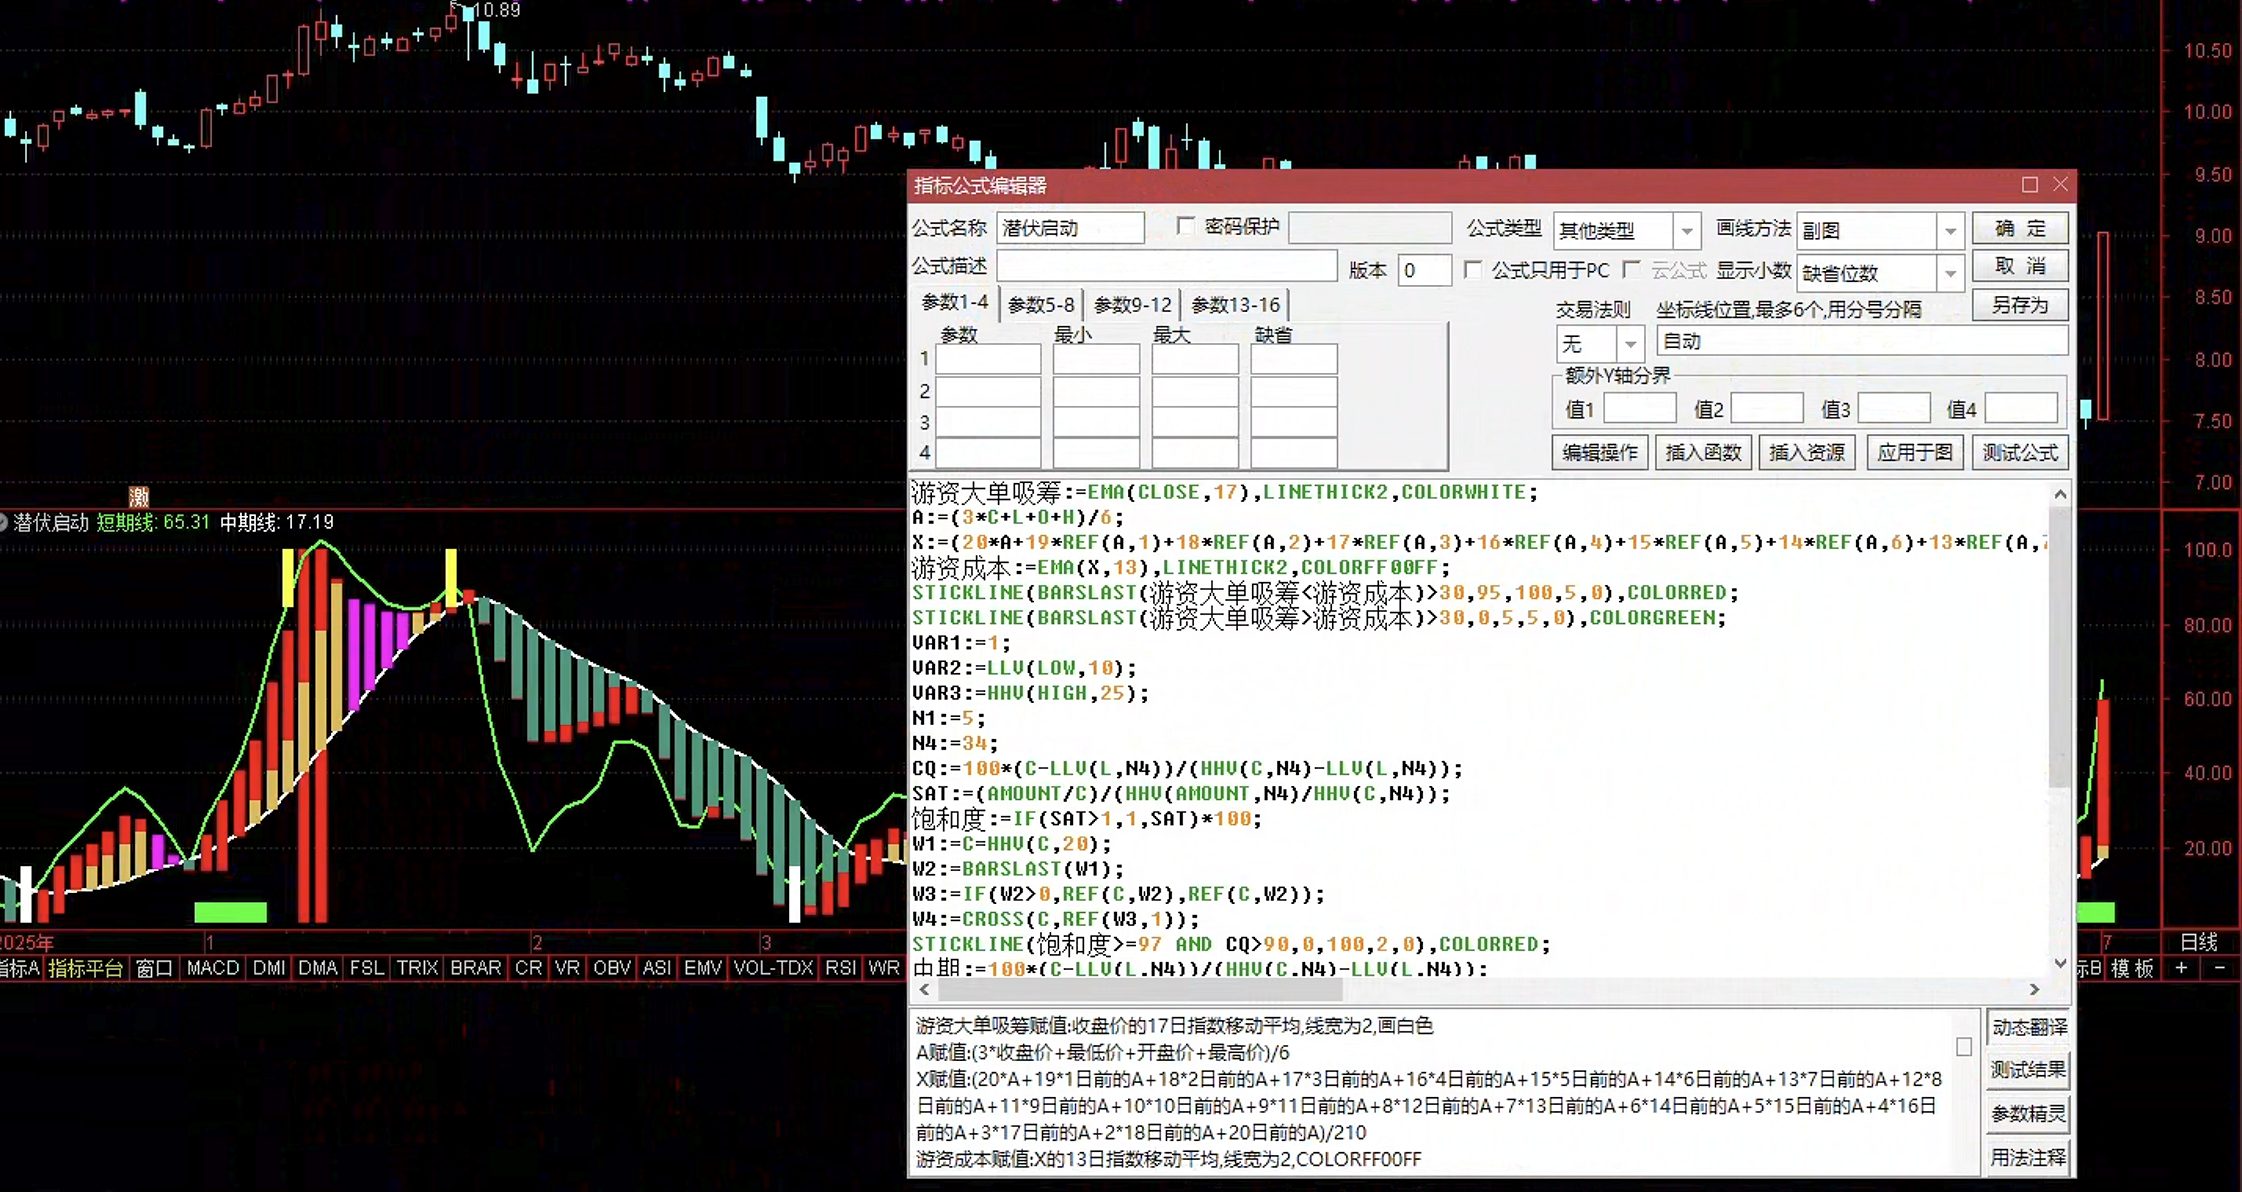Click the 公式名称 input field

pyautogui.click(x=1070, y=228)
